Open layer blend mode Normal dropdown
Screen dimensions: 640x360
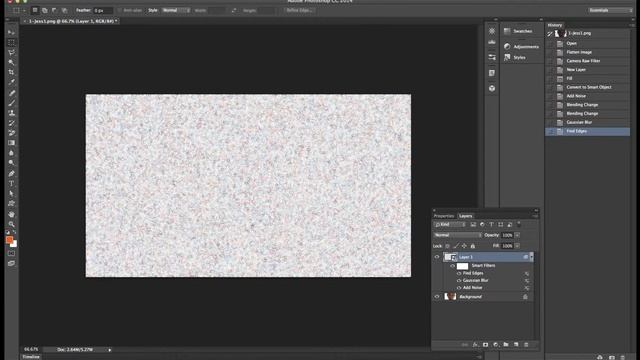click(x=457, y=235)
